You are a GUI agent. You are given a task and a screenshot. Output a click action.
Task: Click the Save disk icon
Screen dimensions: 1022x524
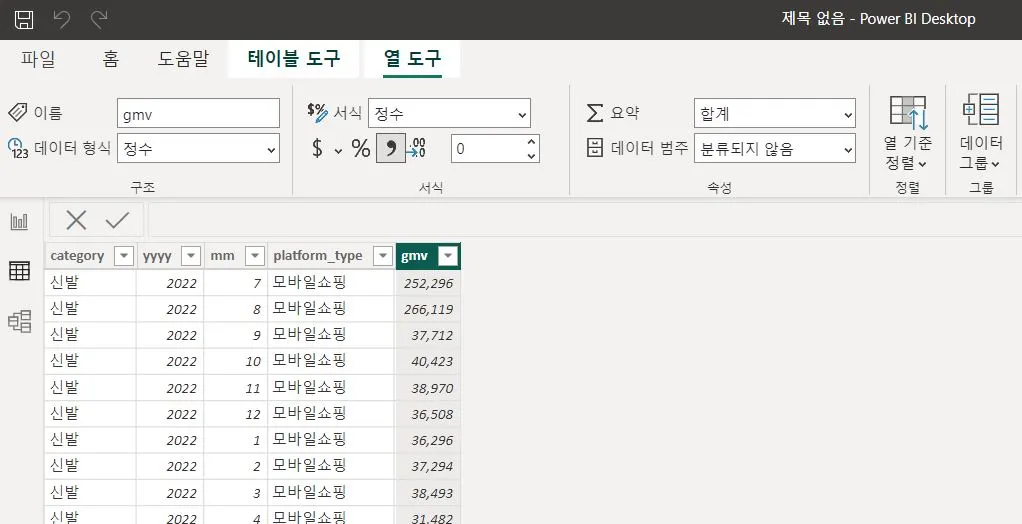point(24,19)
